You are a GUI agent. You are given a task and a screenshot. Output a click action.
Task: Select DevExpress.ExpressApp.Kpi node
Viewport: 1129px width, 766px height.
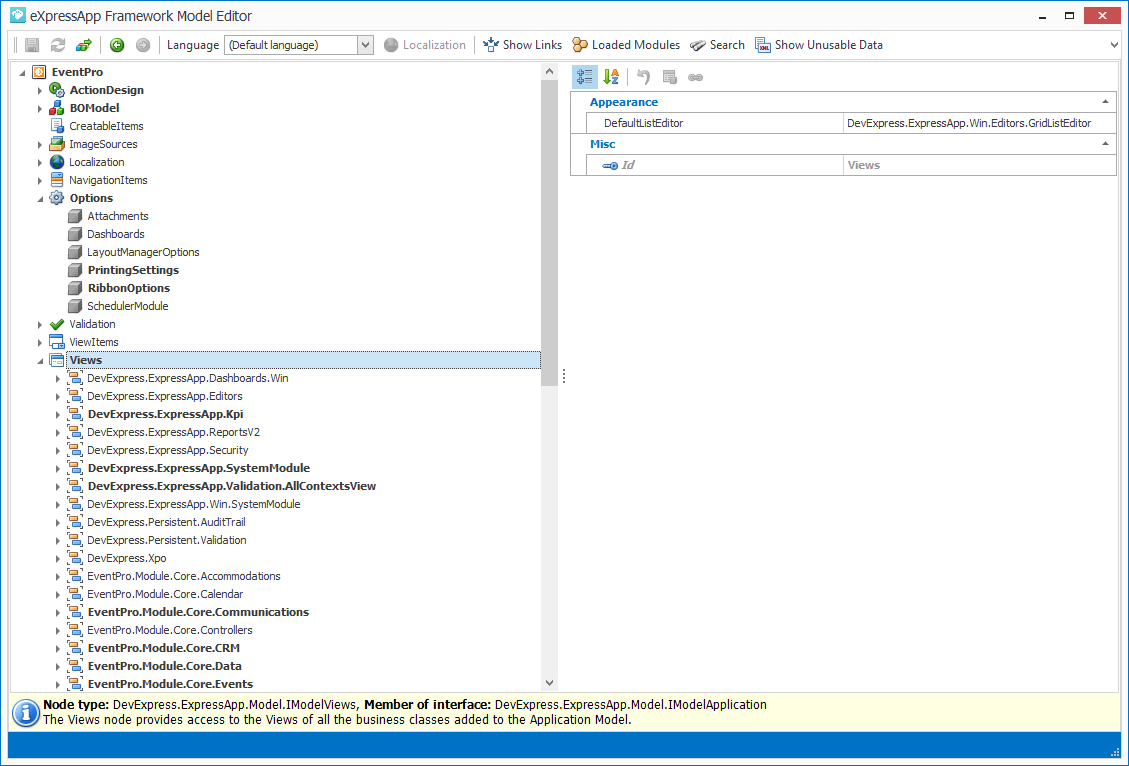pos(166,414)
